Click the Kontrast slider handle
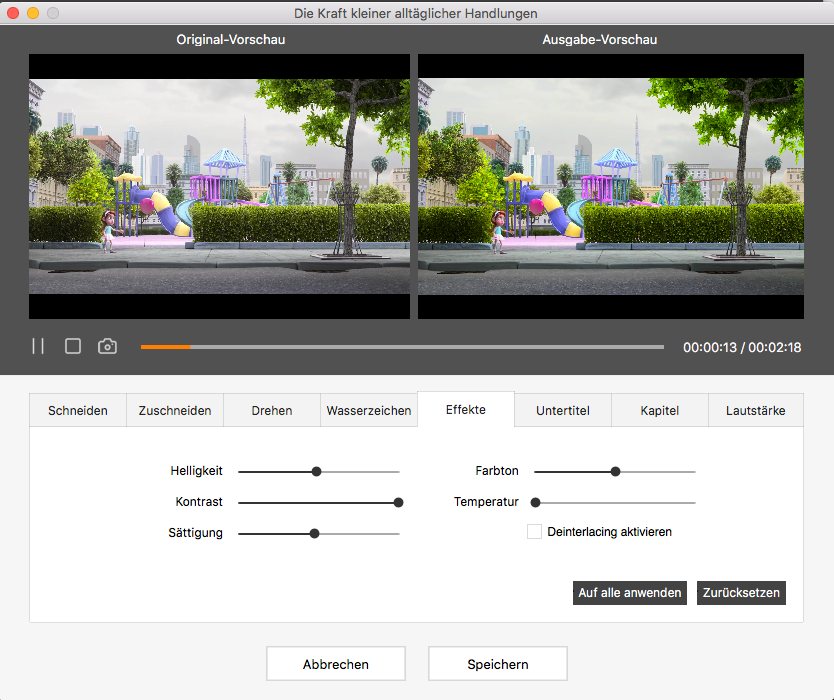This screenshot has height=700, width=834. click(x=400, y=502)
